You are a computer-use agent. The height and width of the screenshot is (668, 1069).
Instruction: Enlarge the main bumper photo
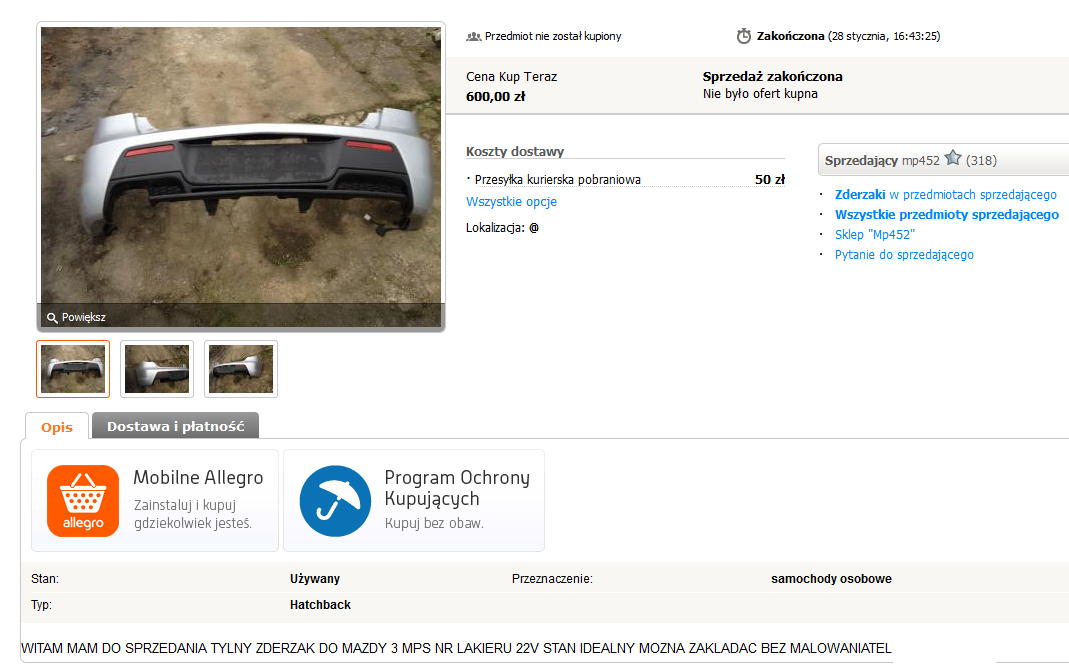click(x=241, y=170)
